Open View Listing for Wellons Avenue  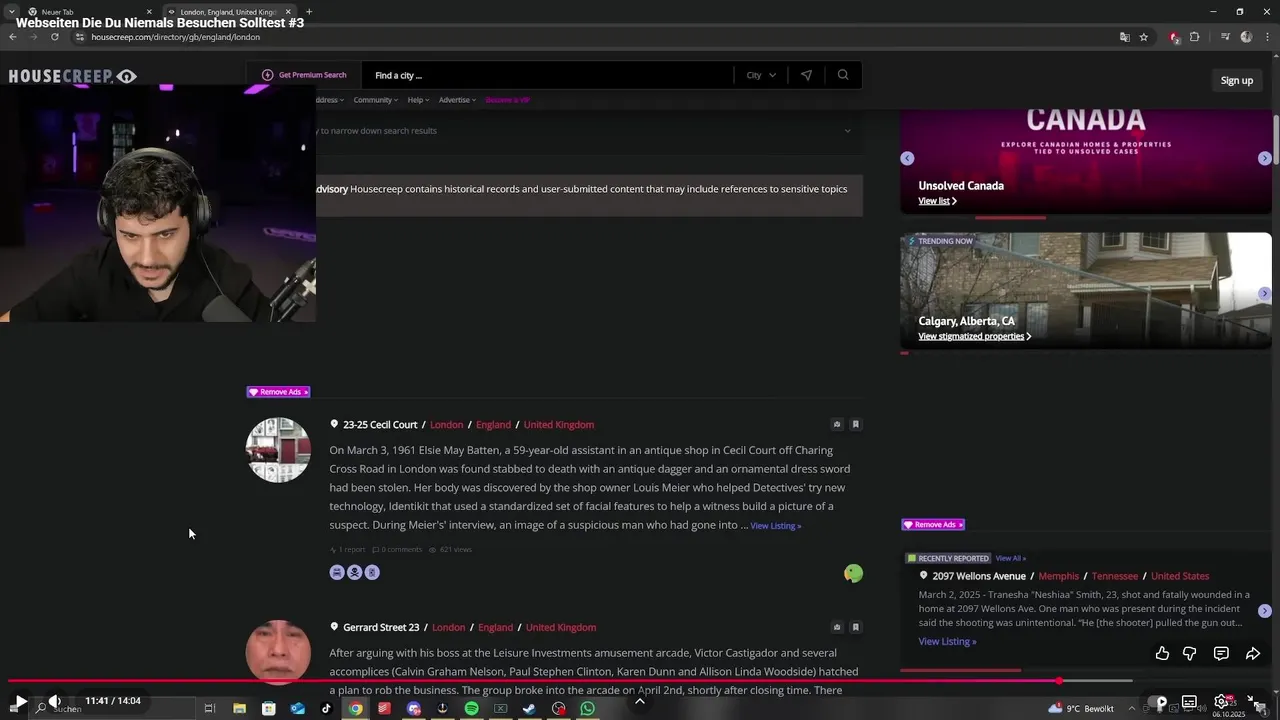(947, 642)
